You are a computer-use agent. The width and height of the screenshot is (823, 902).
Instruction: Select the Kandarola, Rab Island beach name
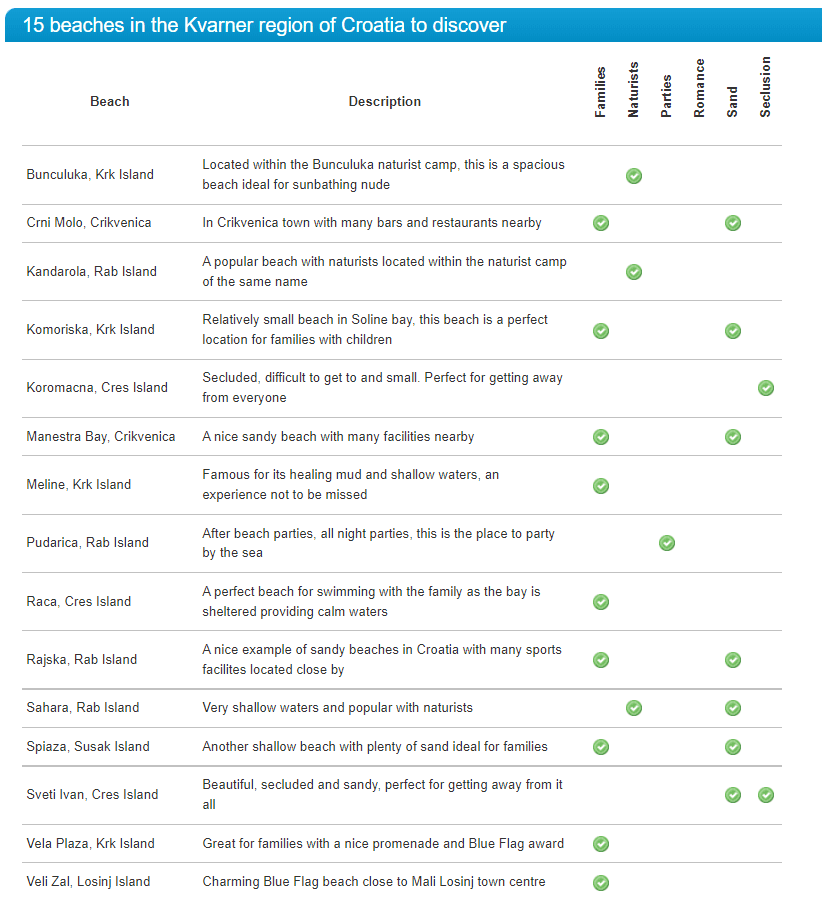click(91, 272)
